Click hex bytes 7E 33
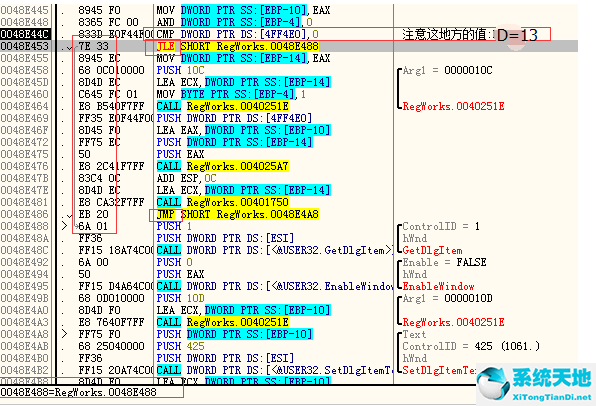The height and width of the screenshot is (406, 596). pos(94,46)
